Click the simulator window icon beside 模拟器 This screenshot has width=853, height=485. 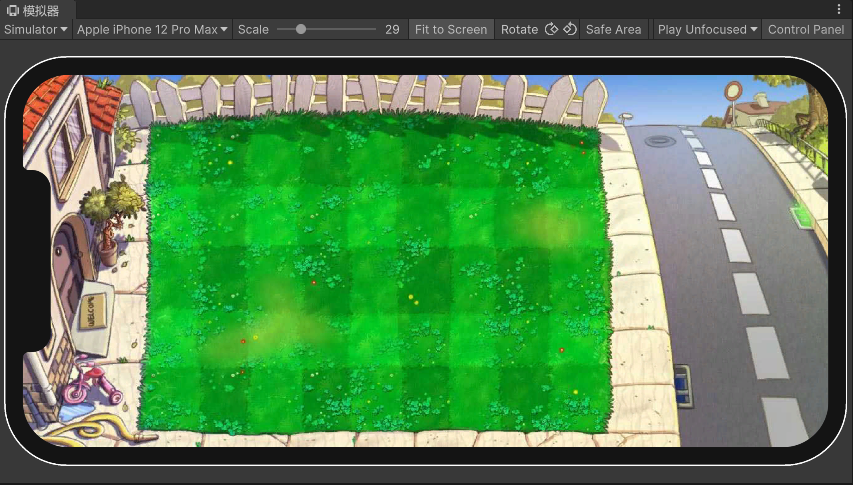click(13, 11)
